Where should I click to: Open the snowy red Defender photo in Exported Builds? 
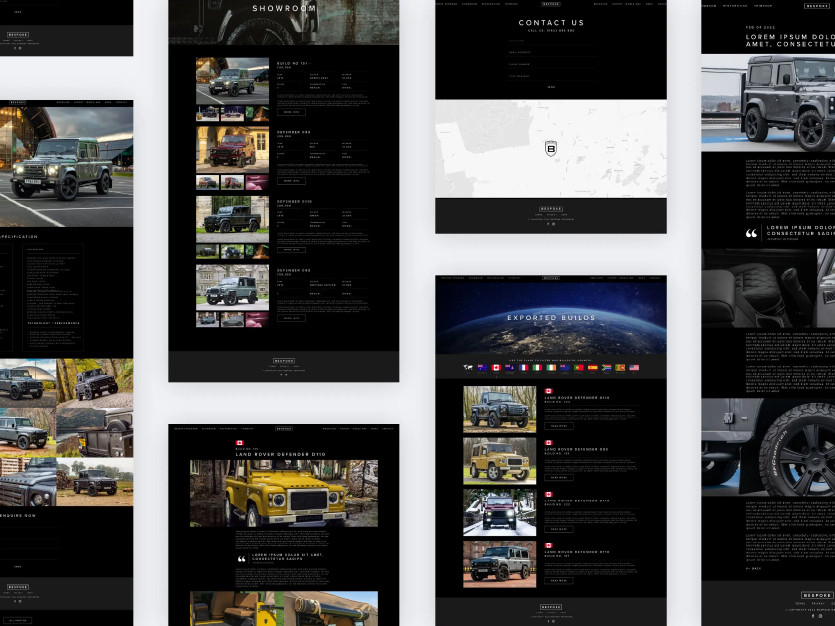(500, 513)
